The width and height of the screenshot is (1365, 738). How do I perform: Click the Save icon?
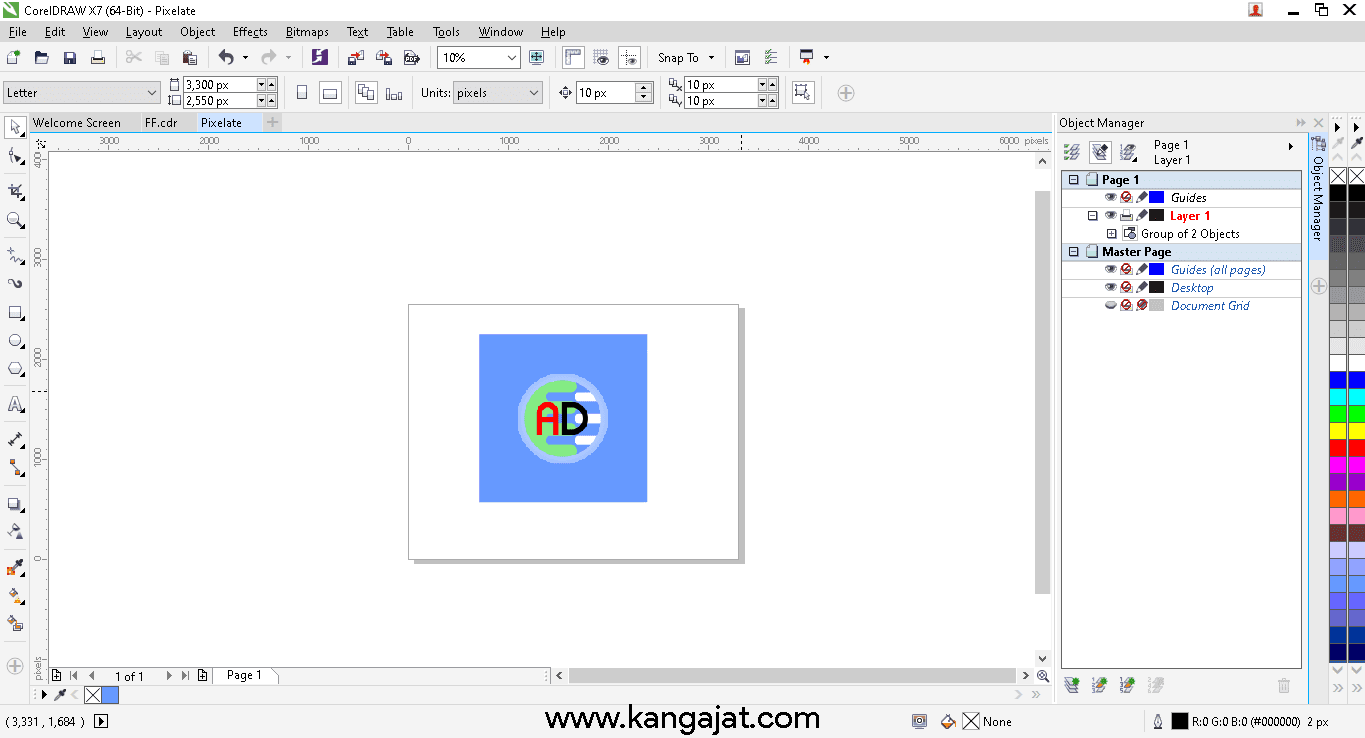(x=70, y=58)
